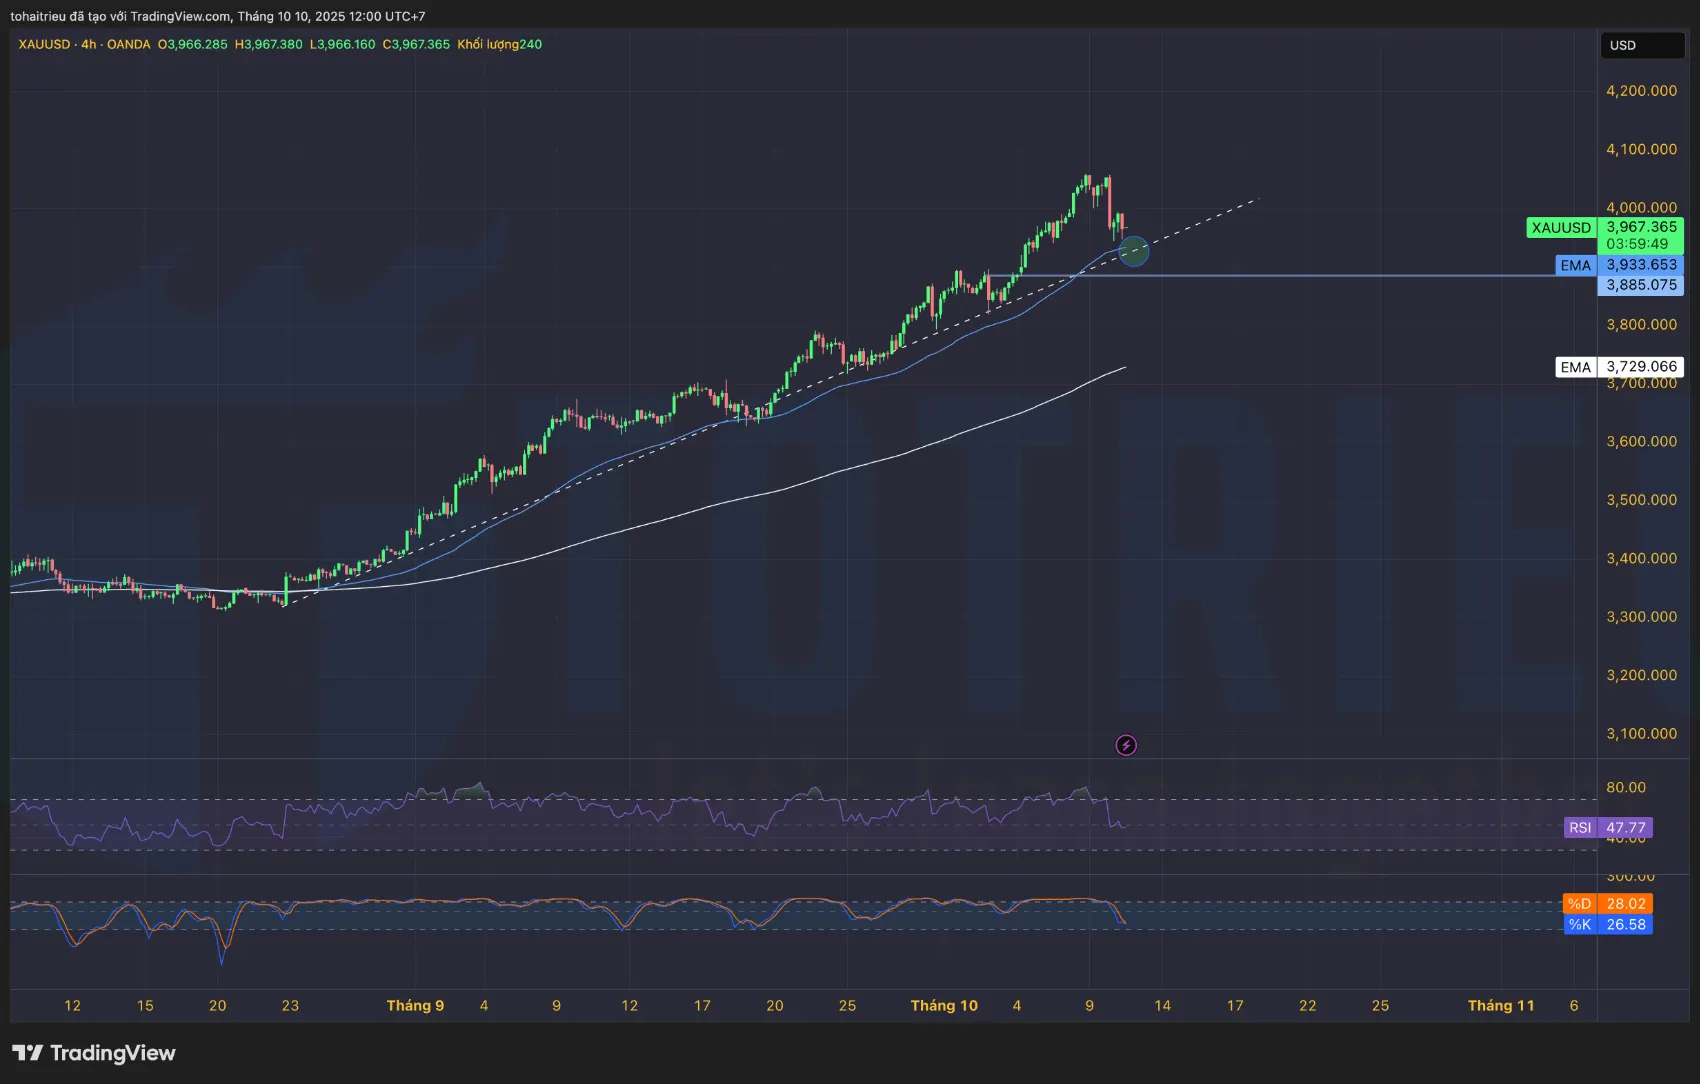Image resolution: width=1700 pixels, height=1084 pixels.
Task: Click the green circle marker on the chart
Action: (x=1134, y=251)
